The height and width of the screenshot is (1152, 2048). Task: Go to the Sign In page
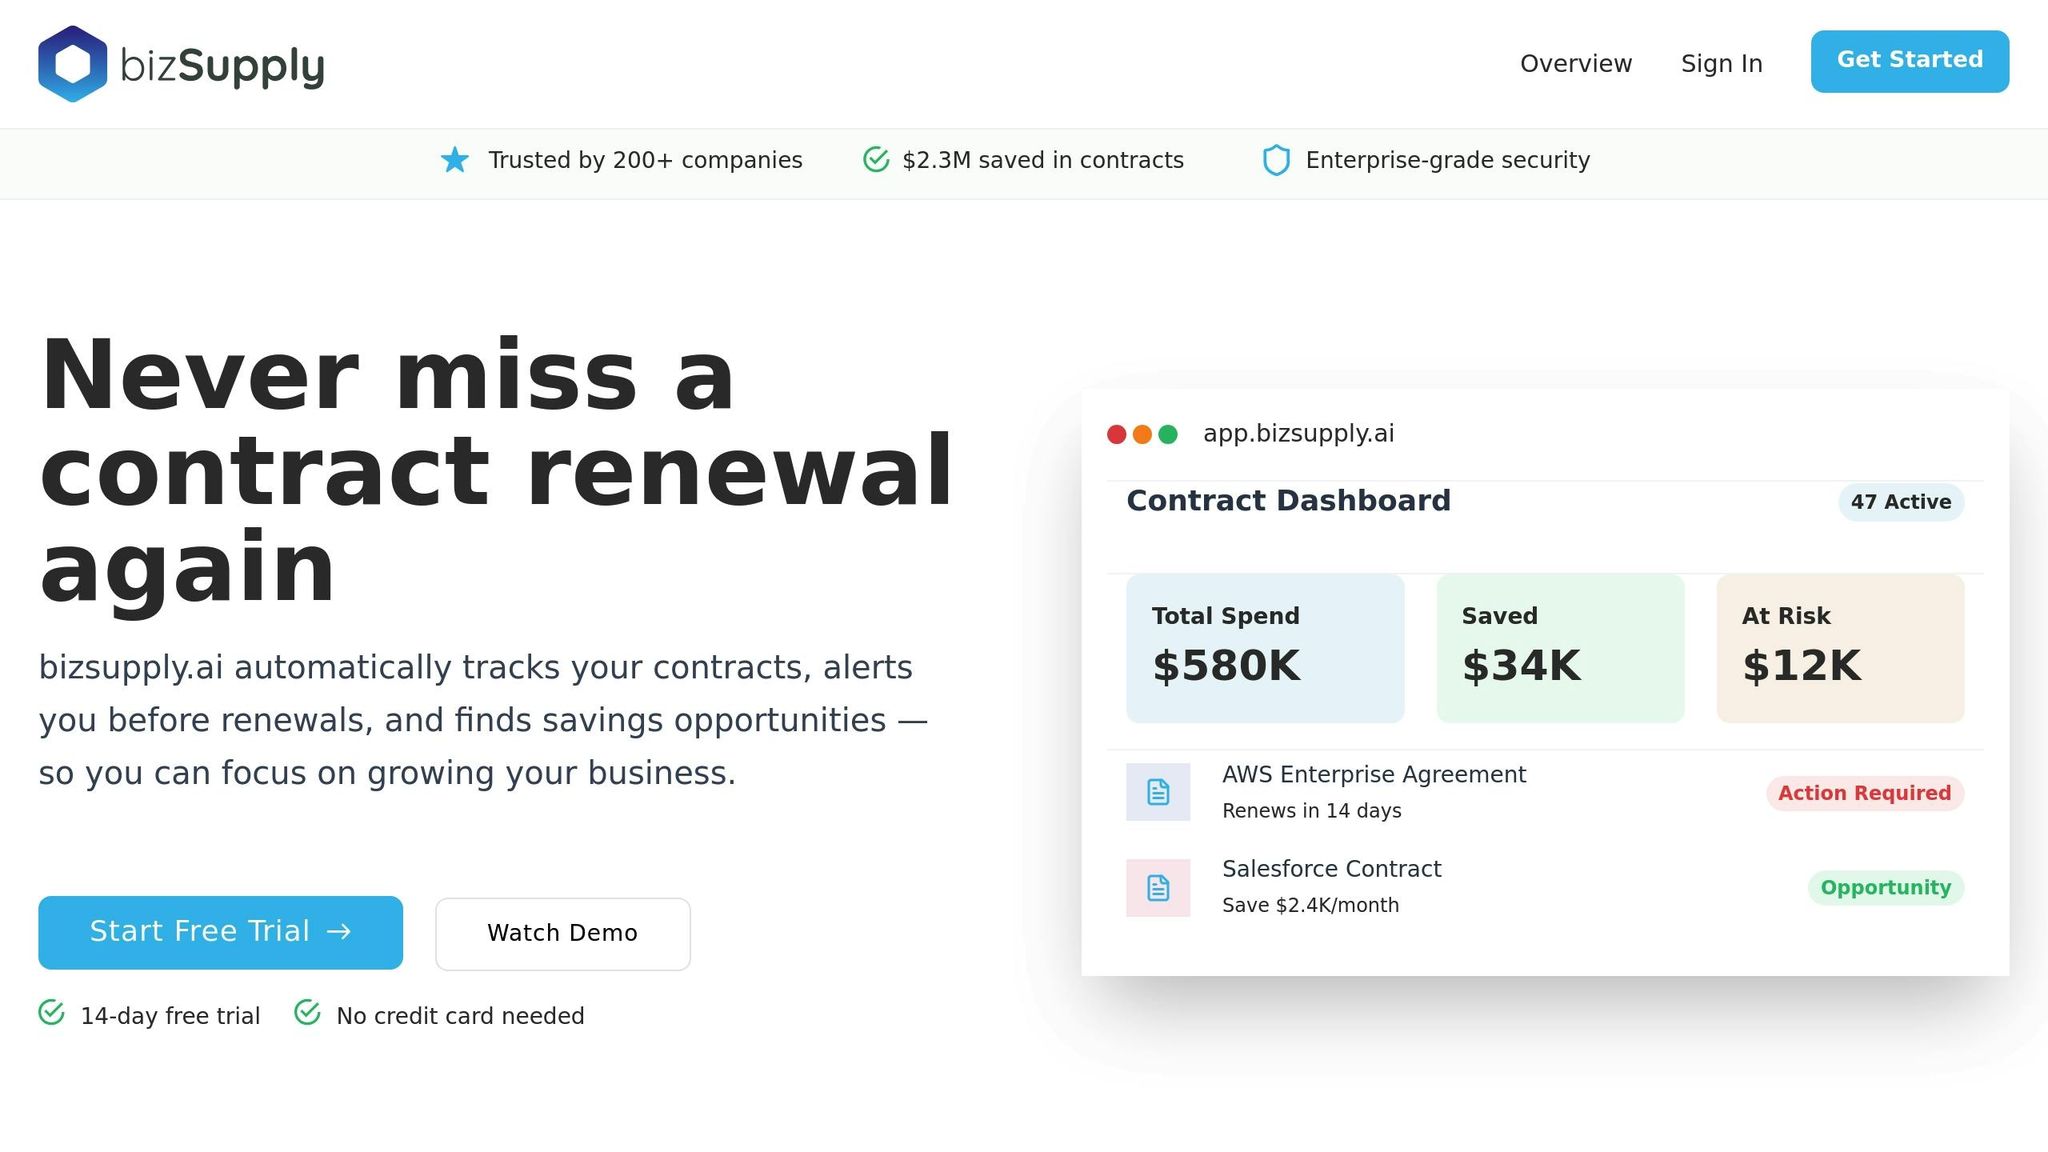point(1721,64)
